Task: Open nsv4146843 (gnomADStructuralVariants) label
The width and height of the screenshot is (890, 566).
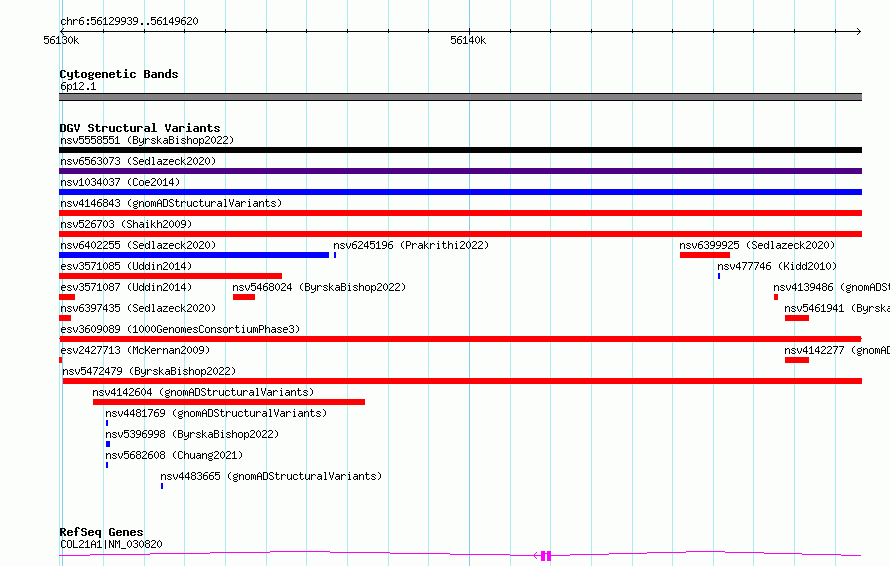Action: pyautogui.click(x=171, y=203)
